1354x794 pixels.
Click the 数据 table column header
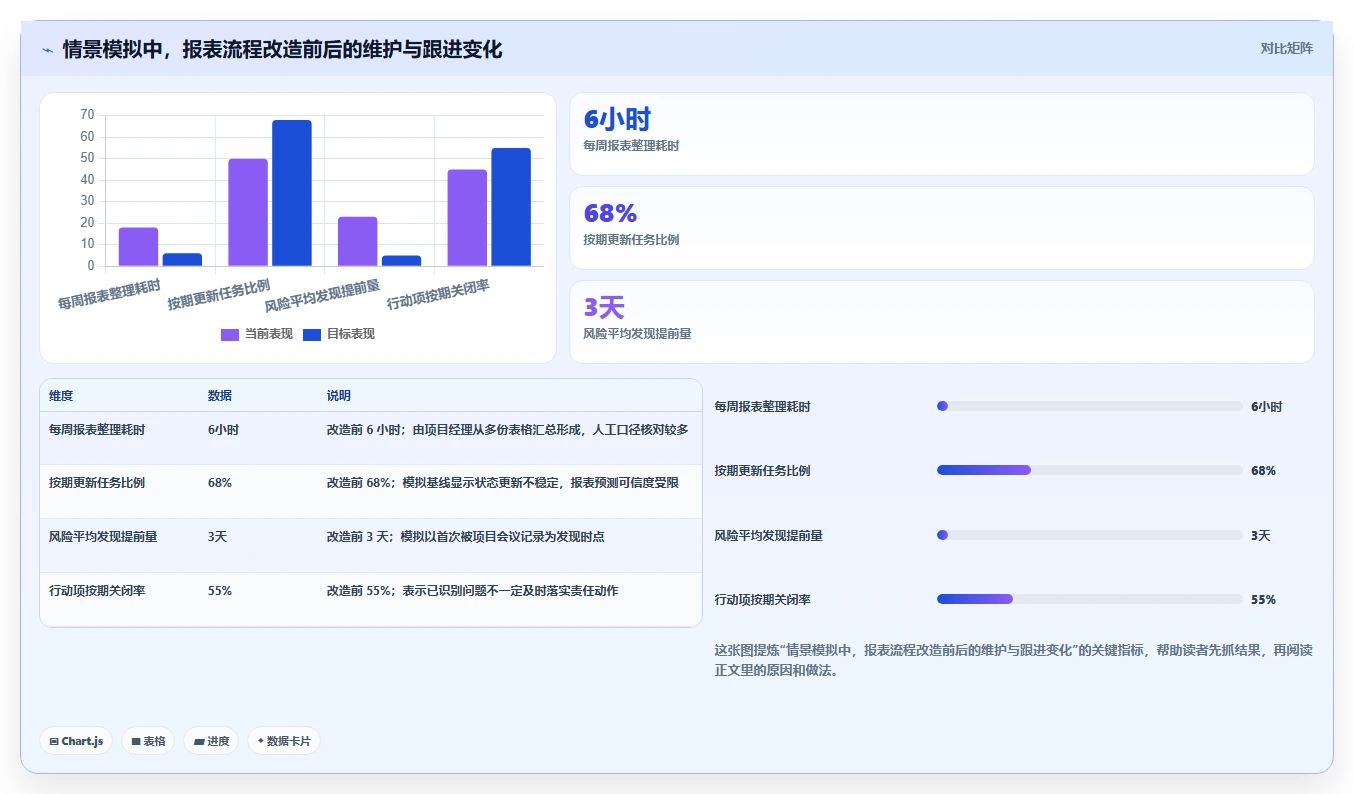[x=220, y=396]
